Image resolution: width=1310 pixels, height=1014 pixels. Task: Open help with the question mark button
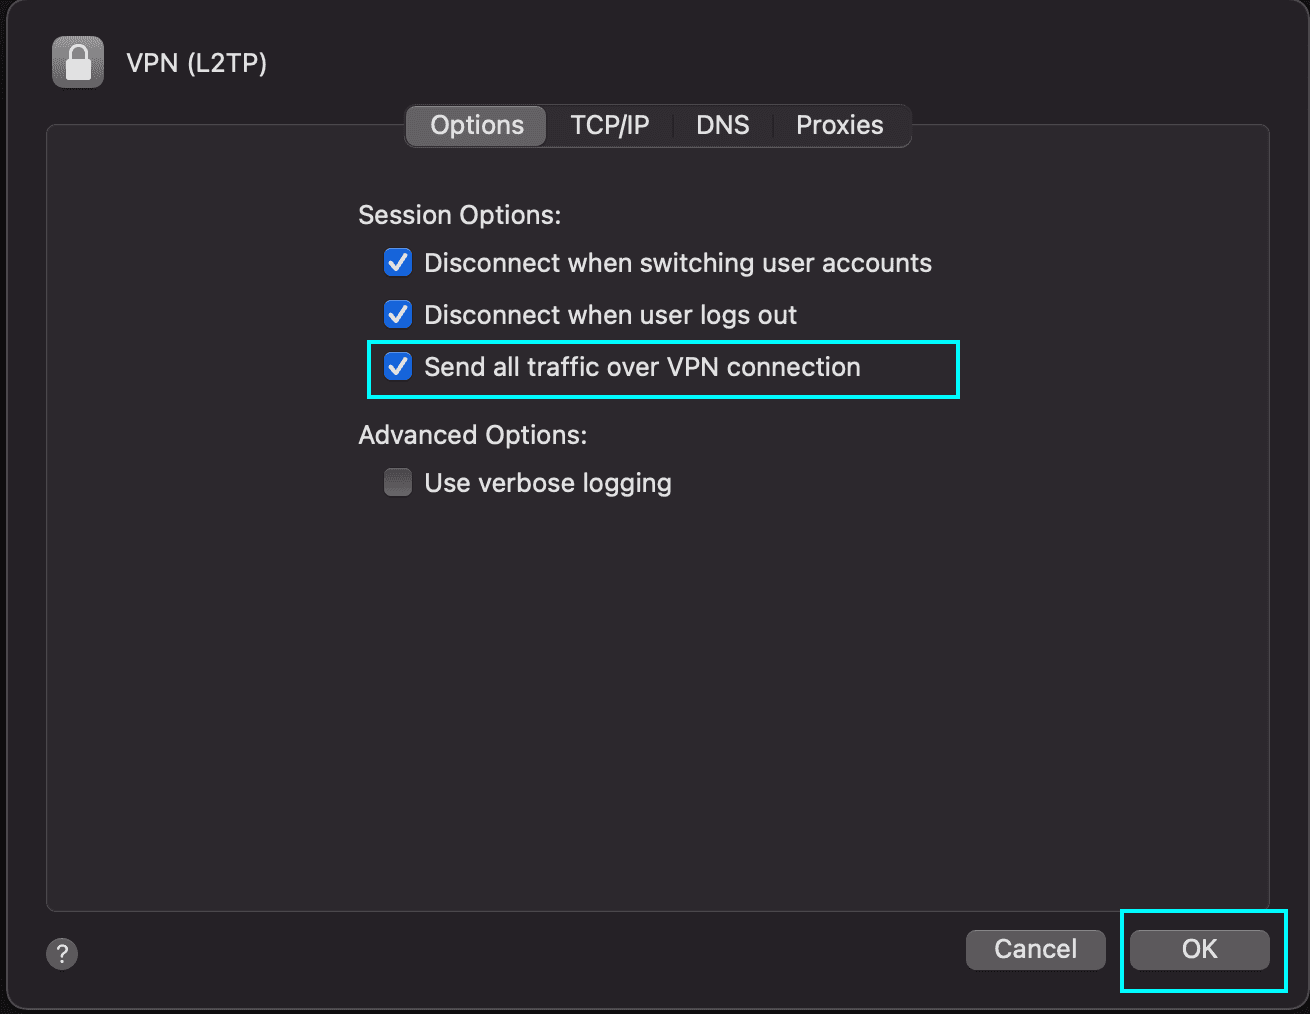click(62, 953)
